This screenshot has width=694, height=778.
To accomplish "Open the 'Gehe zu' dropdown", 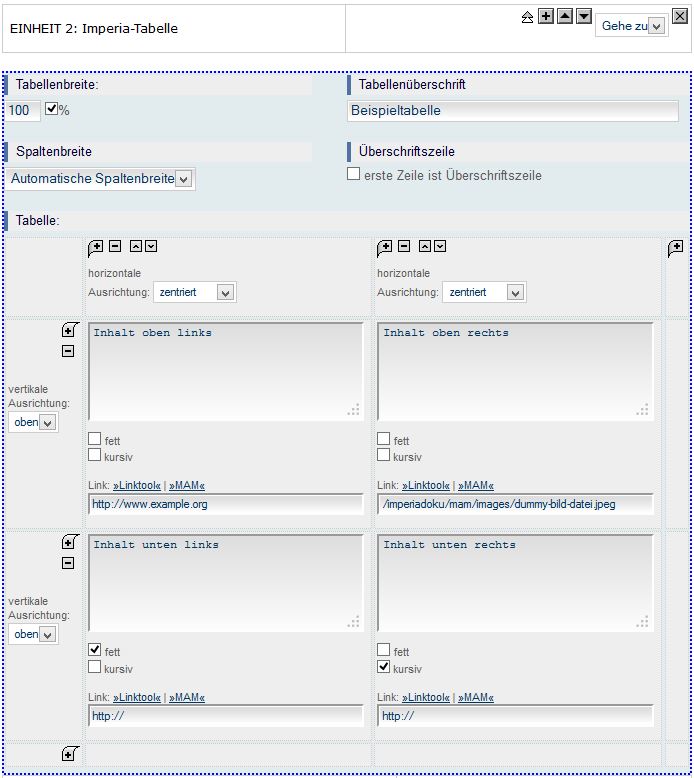I will (656, 27).
